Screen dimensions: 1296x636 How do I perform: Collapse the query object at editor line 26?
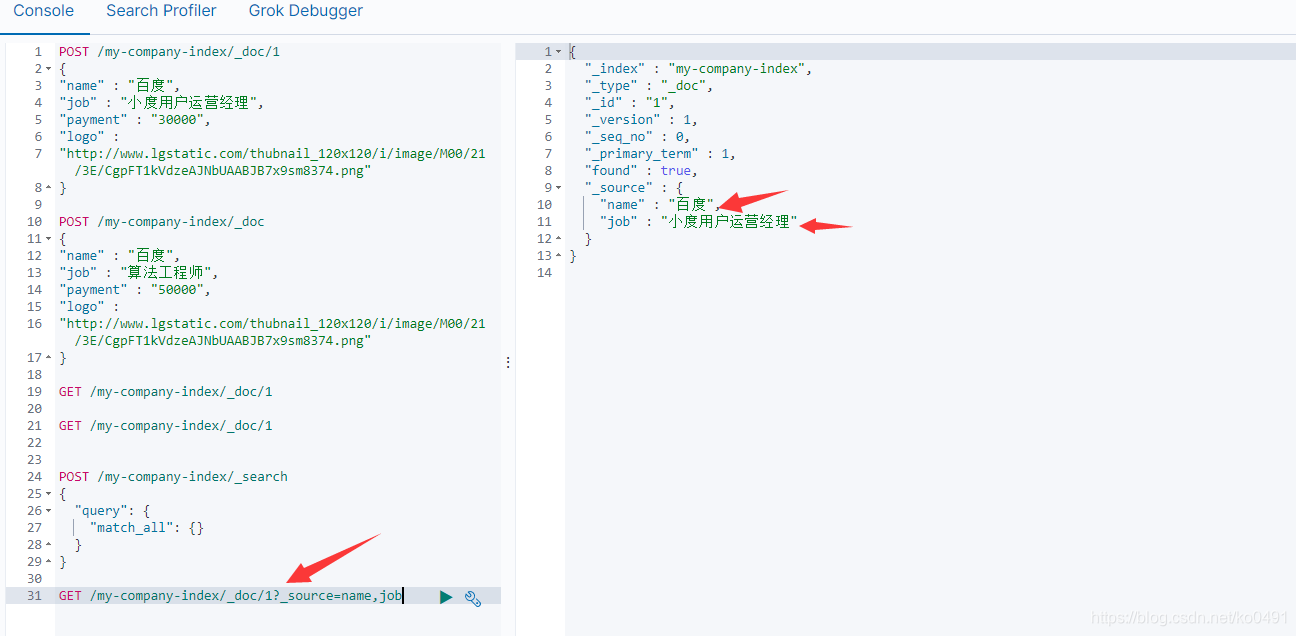[48, 511]
